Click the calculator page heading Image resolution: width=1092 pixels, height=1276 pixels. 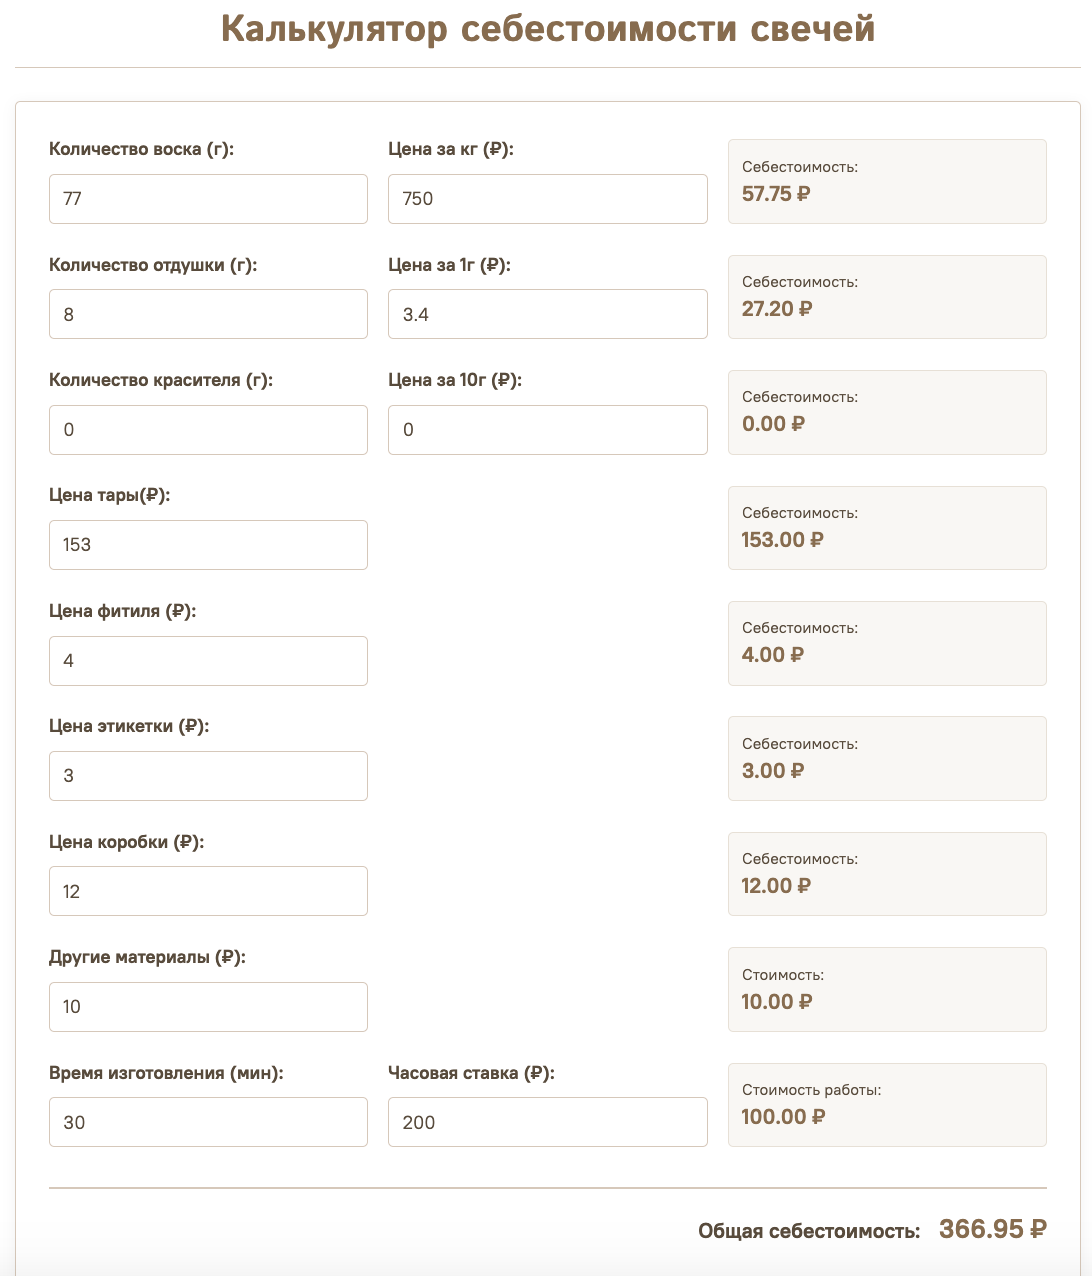[548, 28]
